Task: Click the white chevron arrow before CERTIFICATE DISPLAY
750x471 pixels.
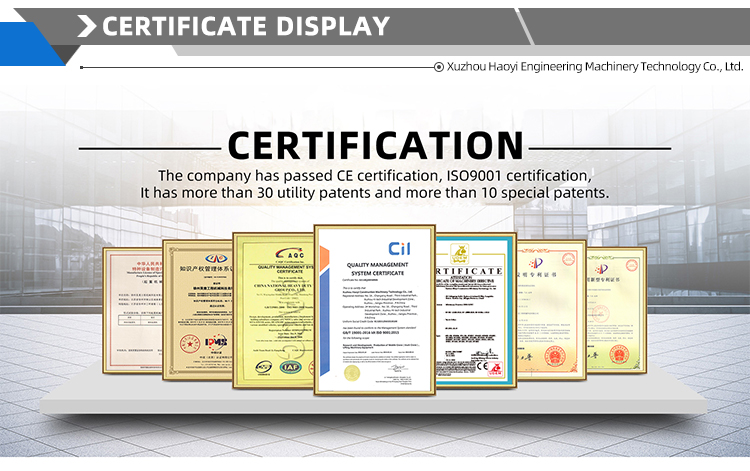Action: click(87, 26)
